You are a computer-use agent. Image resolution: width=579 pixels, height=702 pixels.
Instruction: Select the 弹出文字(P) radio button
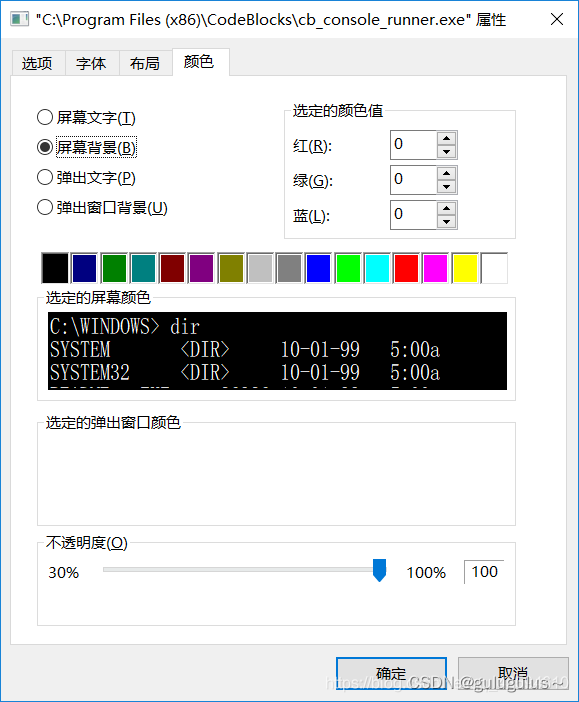(86, 177)
